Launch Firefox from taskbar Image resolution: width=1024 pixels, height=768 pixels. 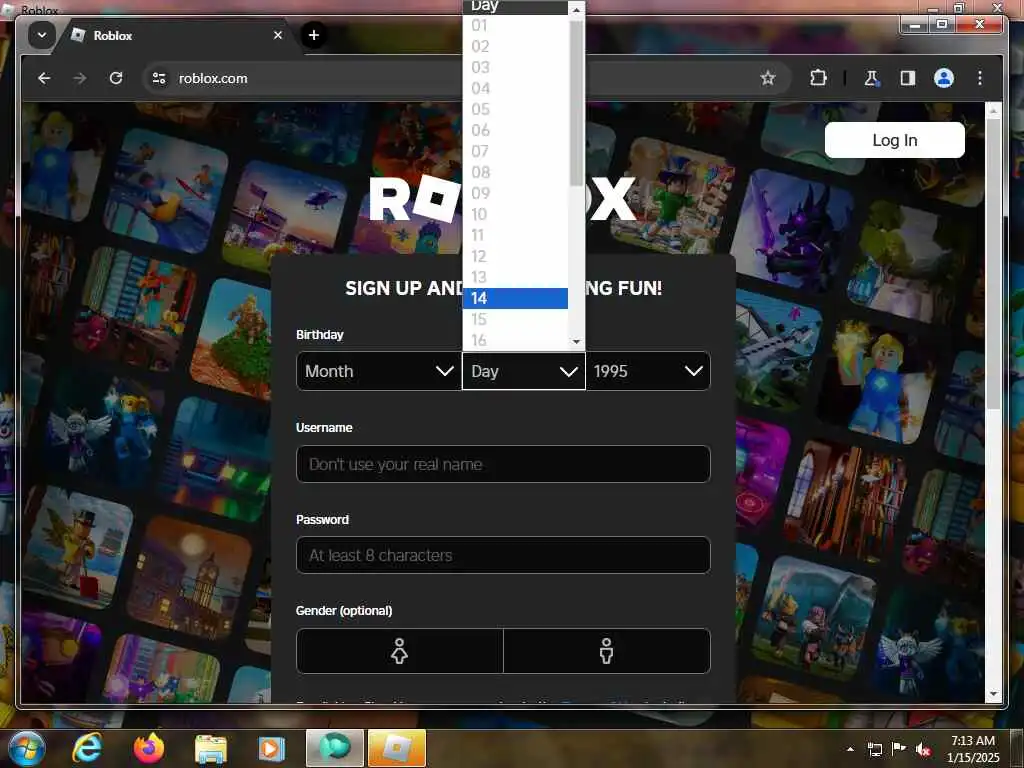149,748
